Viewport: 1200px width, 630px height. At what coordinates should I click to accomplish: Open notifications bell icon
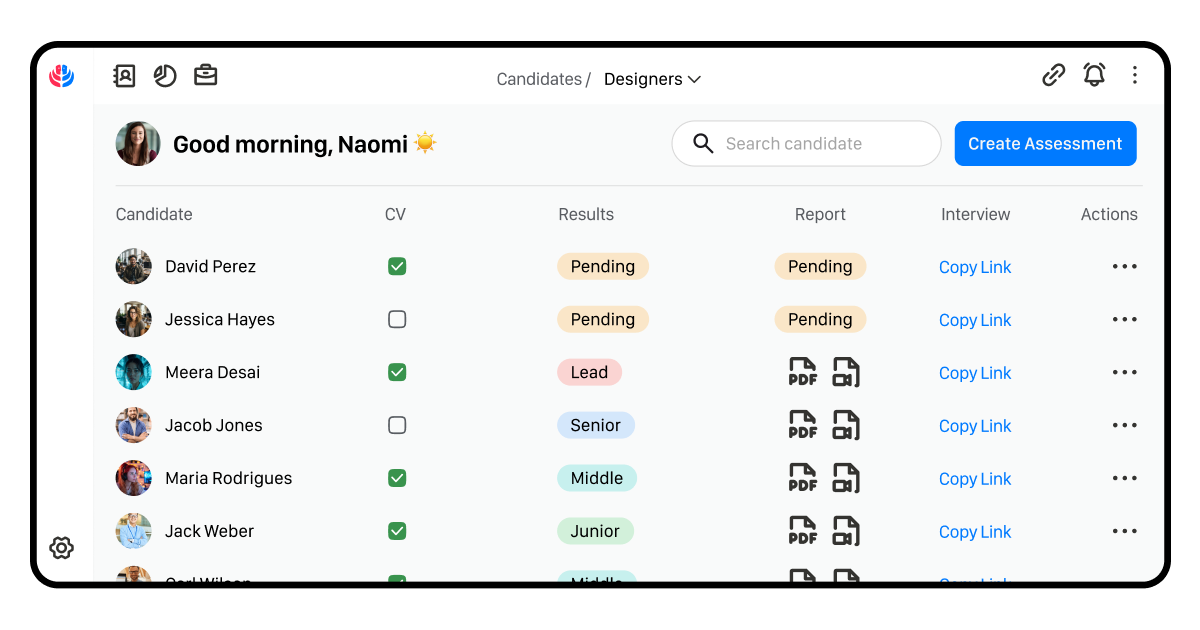1094,75
